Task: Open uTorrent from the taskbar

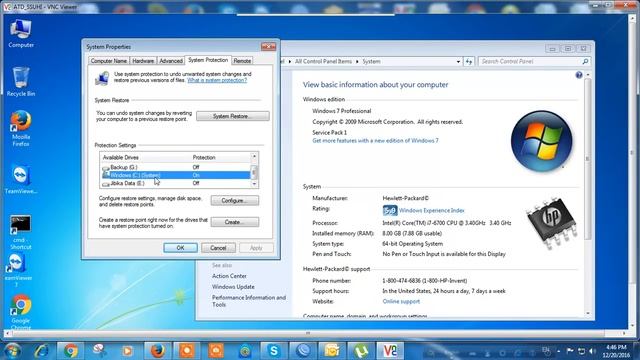Action: (x=361, y=351)
